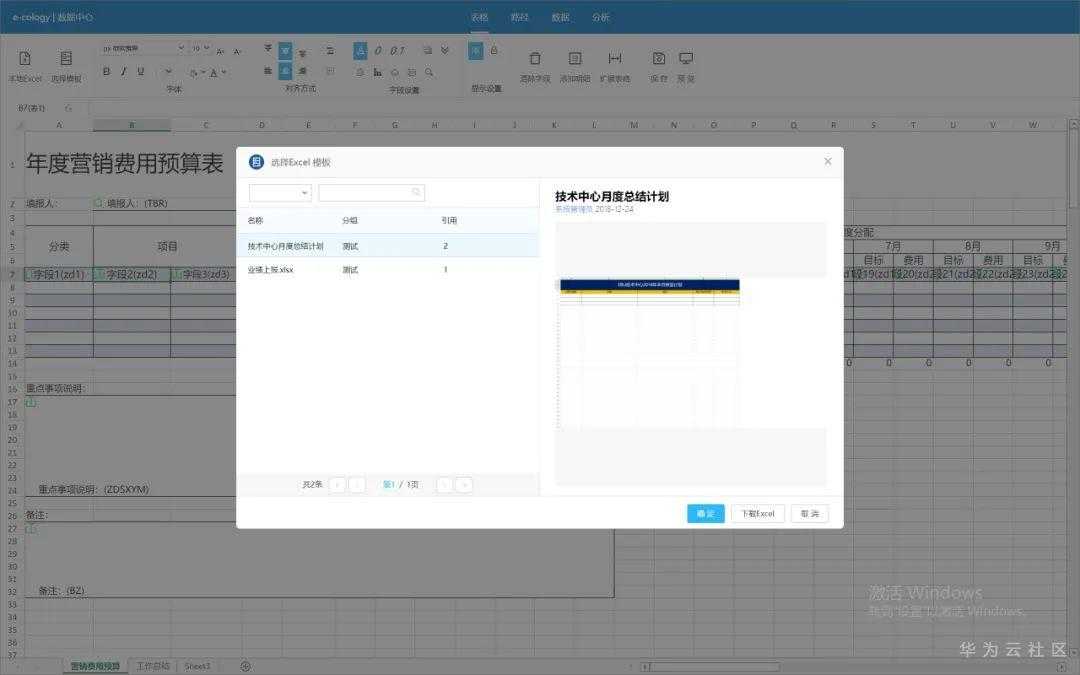Go to first page in pagination
1080x675 pixels.
338,485
